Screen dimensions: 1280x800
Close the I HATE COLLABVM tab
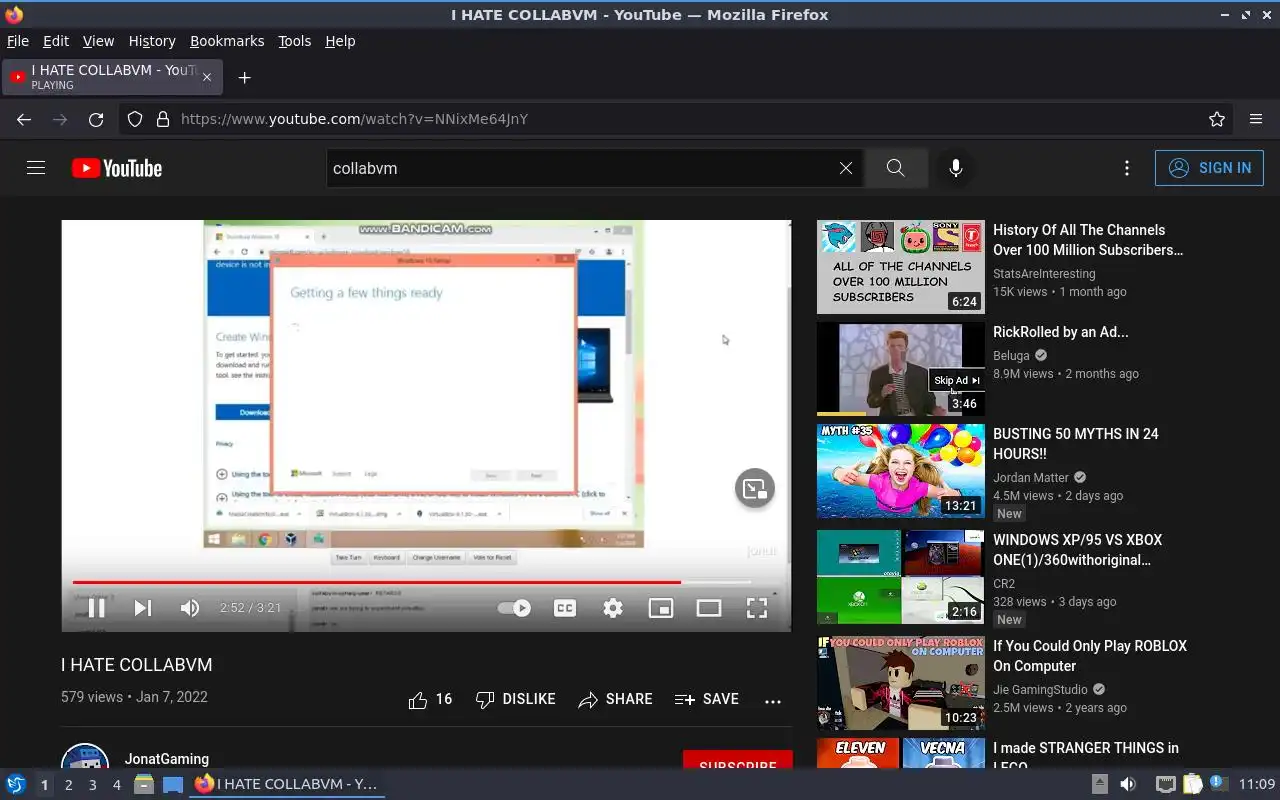pos(207,77)
